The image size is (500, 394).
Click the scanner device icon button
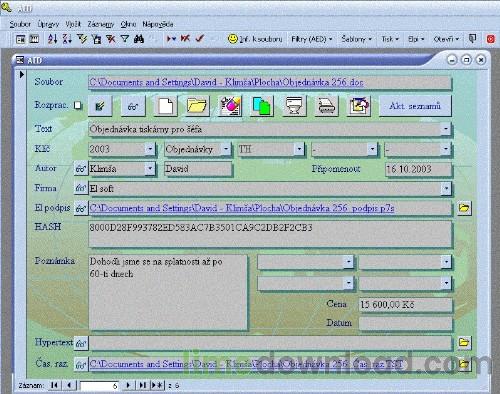294,106
